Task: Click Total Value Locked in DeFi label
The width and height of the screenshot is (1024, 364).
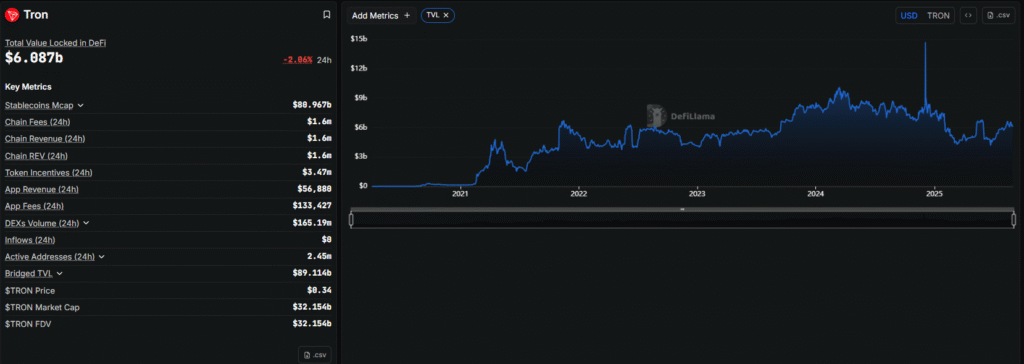Action: [56, 42]
